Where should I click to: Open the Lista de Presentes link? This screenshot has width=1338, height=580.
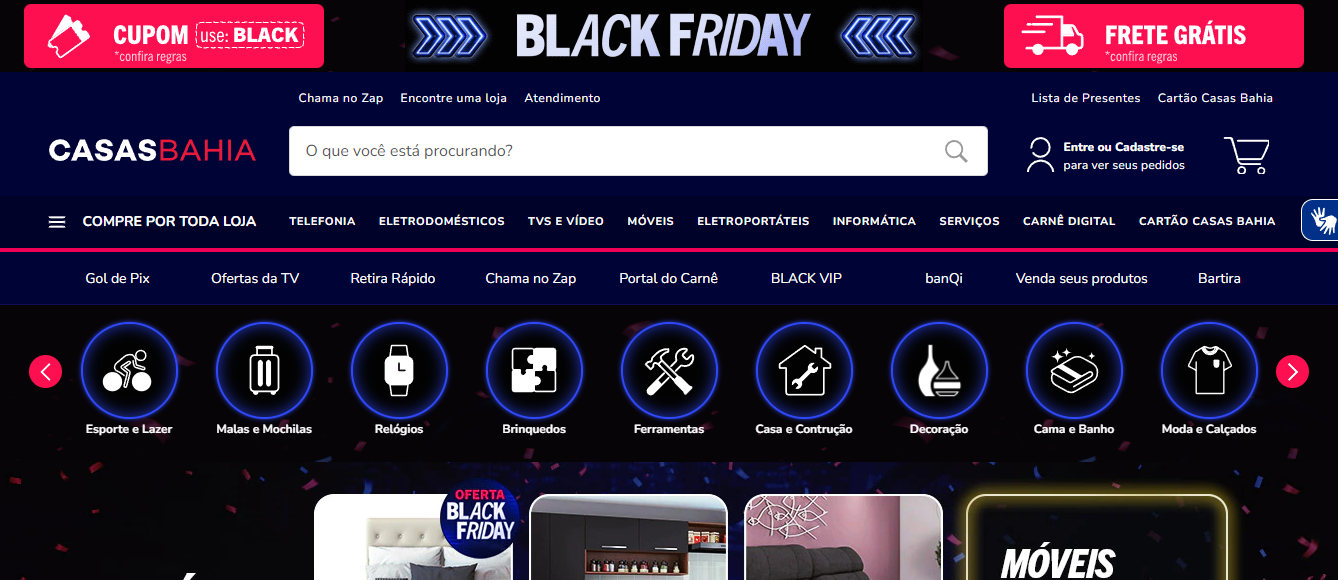[x=1086, y=98]
